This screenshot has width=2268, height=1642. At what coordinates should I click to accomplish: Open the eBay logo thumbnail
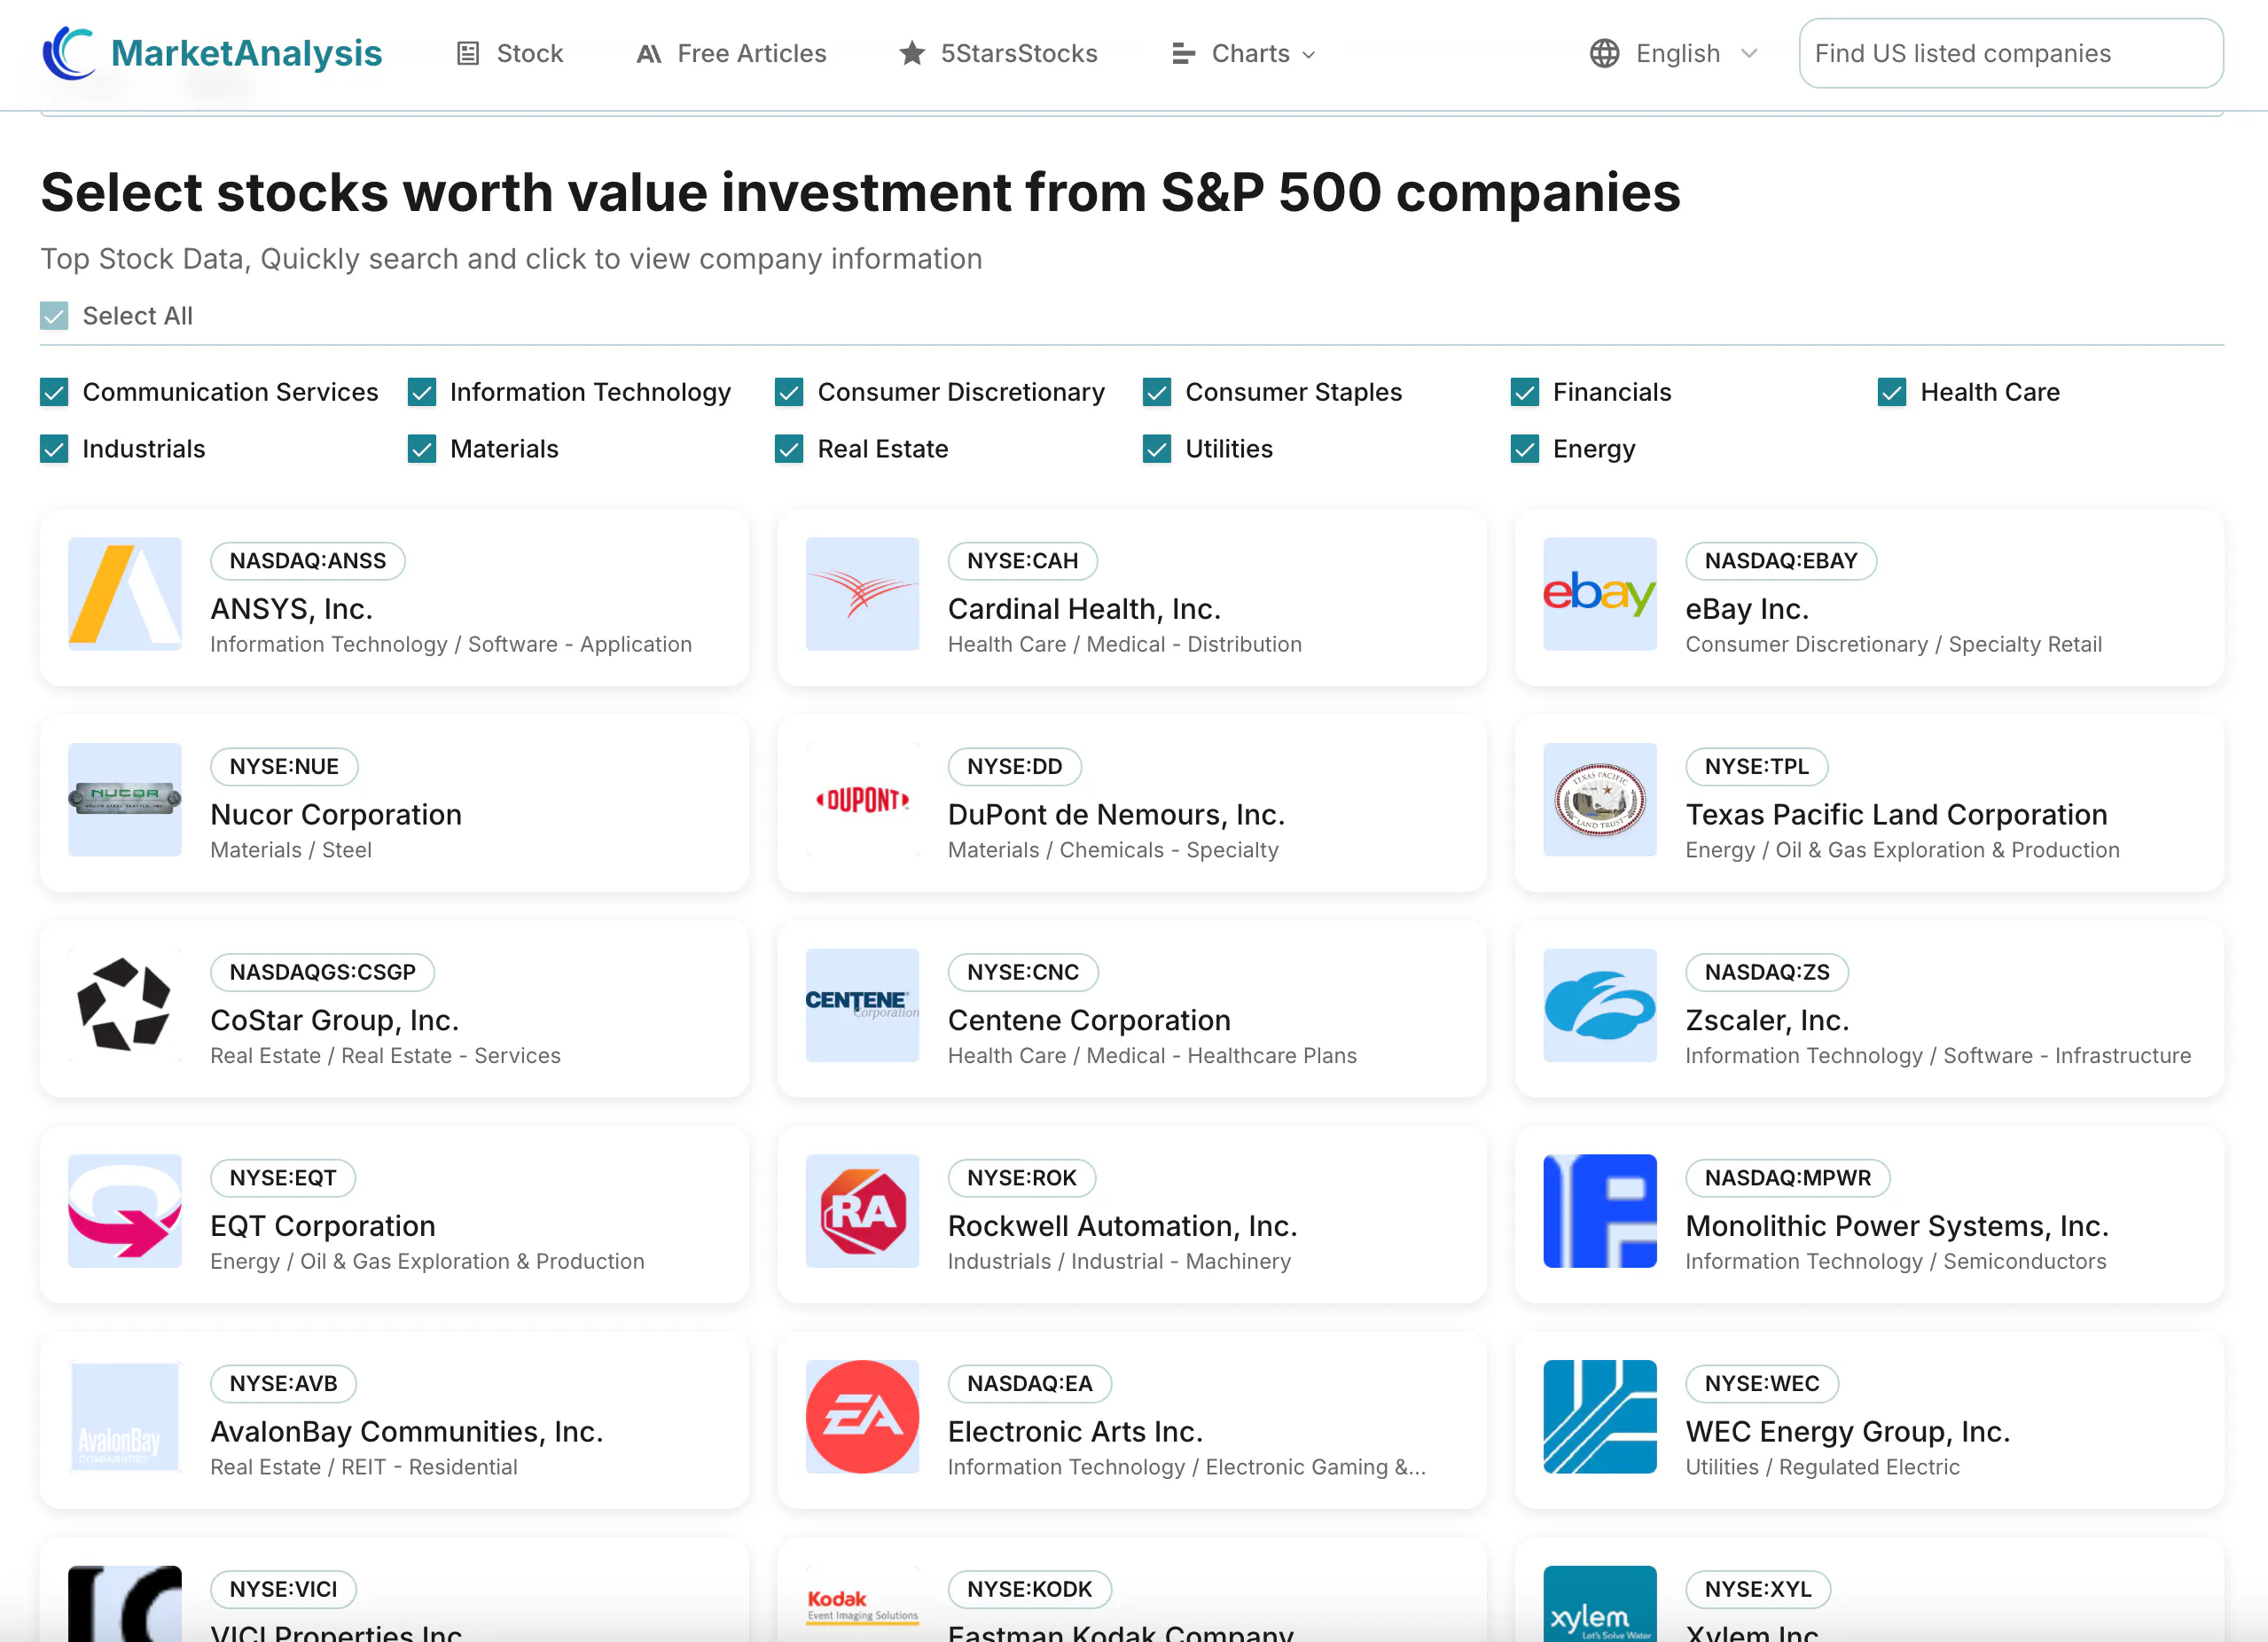tap(1600, 594)
